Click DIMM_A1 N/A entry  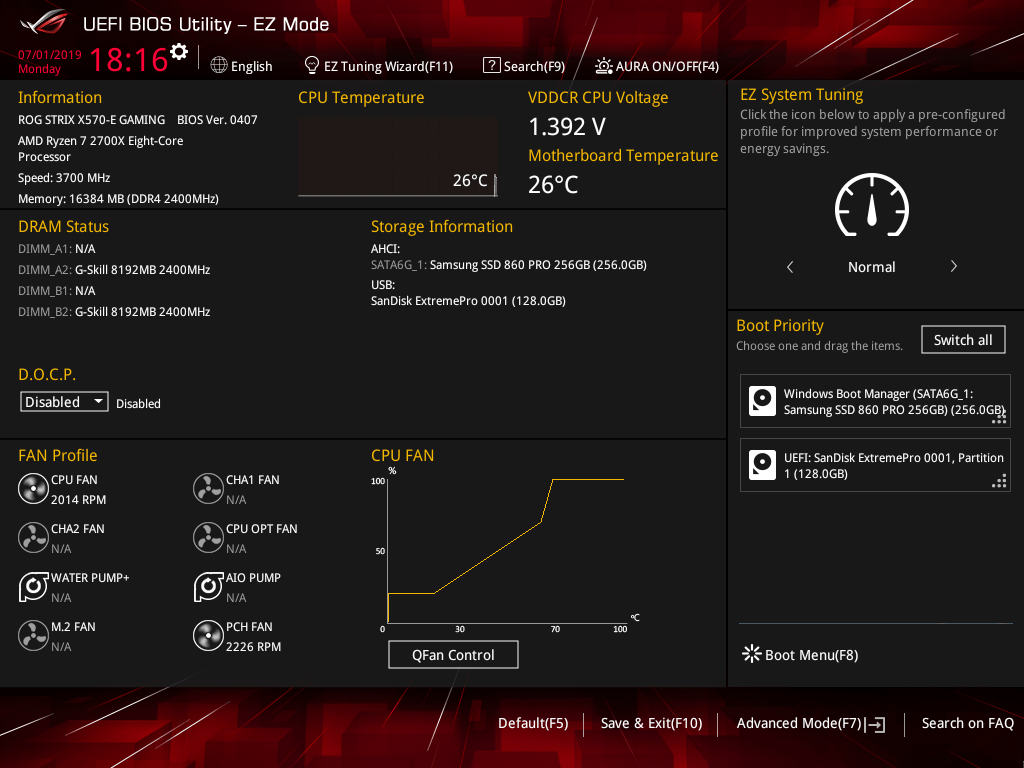tap(57, 249)
